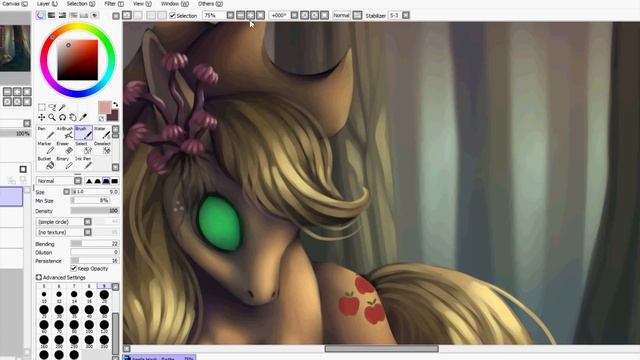Open the zoom percentage dropdown
Image resolution: width=640 pixels, height=360 pixels.
point(230,15)
